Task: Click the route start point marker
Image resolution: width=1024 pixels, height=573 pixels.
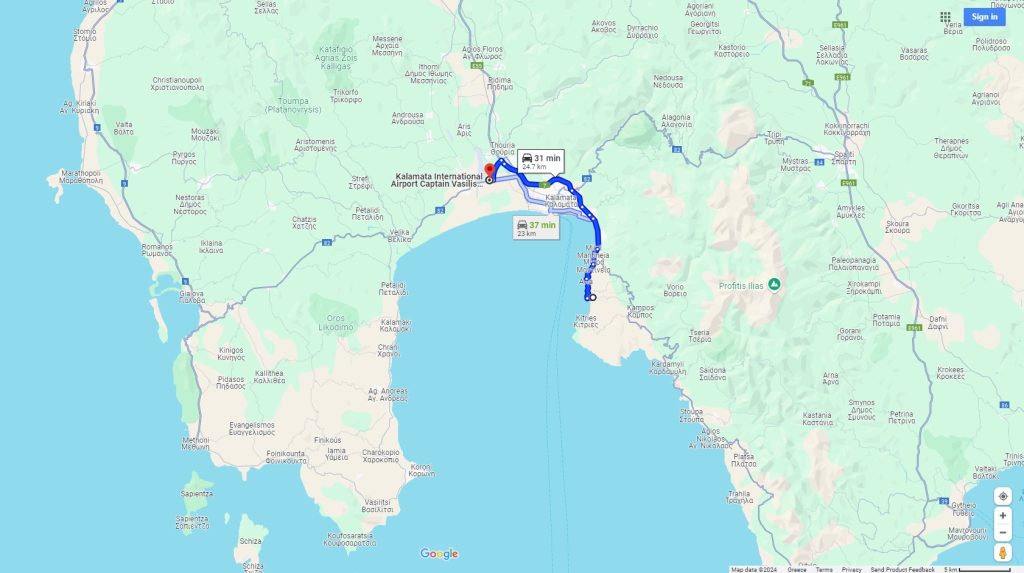Action: [592, 297]
